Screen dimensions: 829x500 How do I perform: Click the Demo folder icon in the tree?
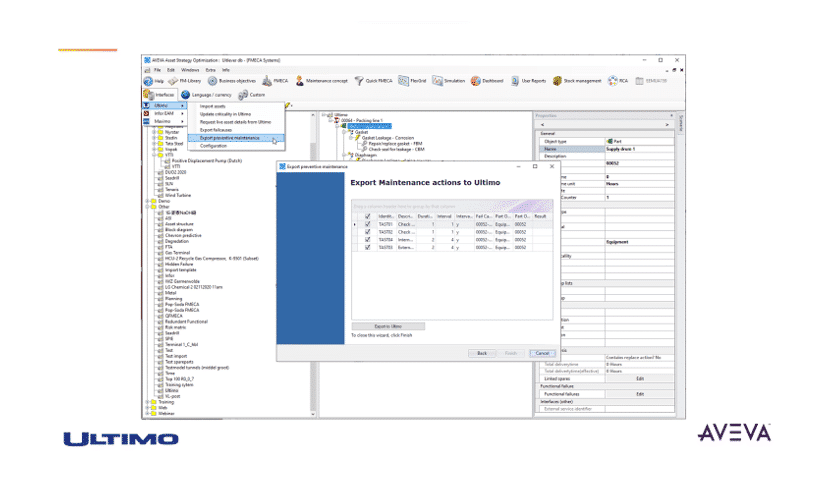pos(154,201)
